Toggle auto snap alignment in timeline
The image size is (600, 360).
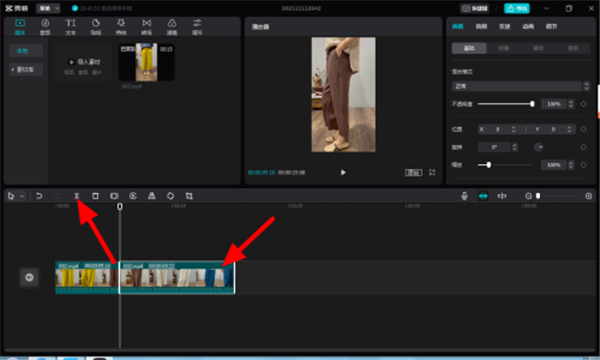click(x=502, y=196)
